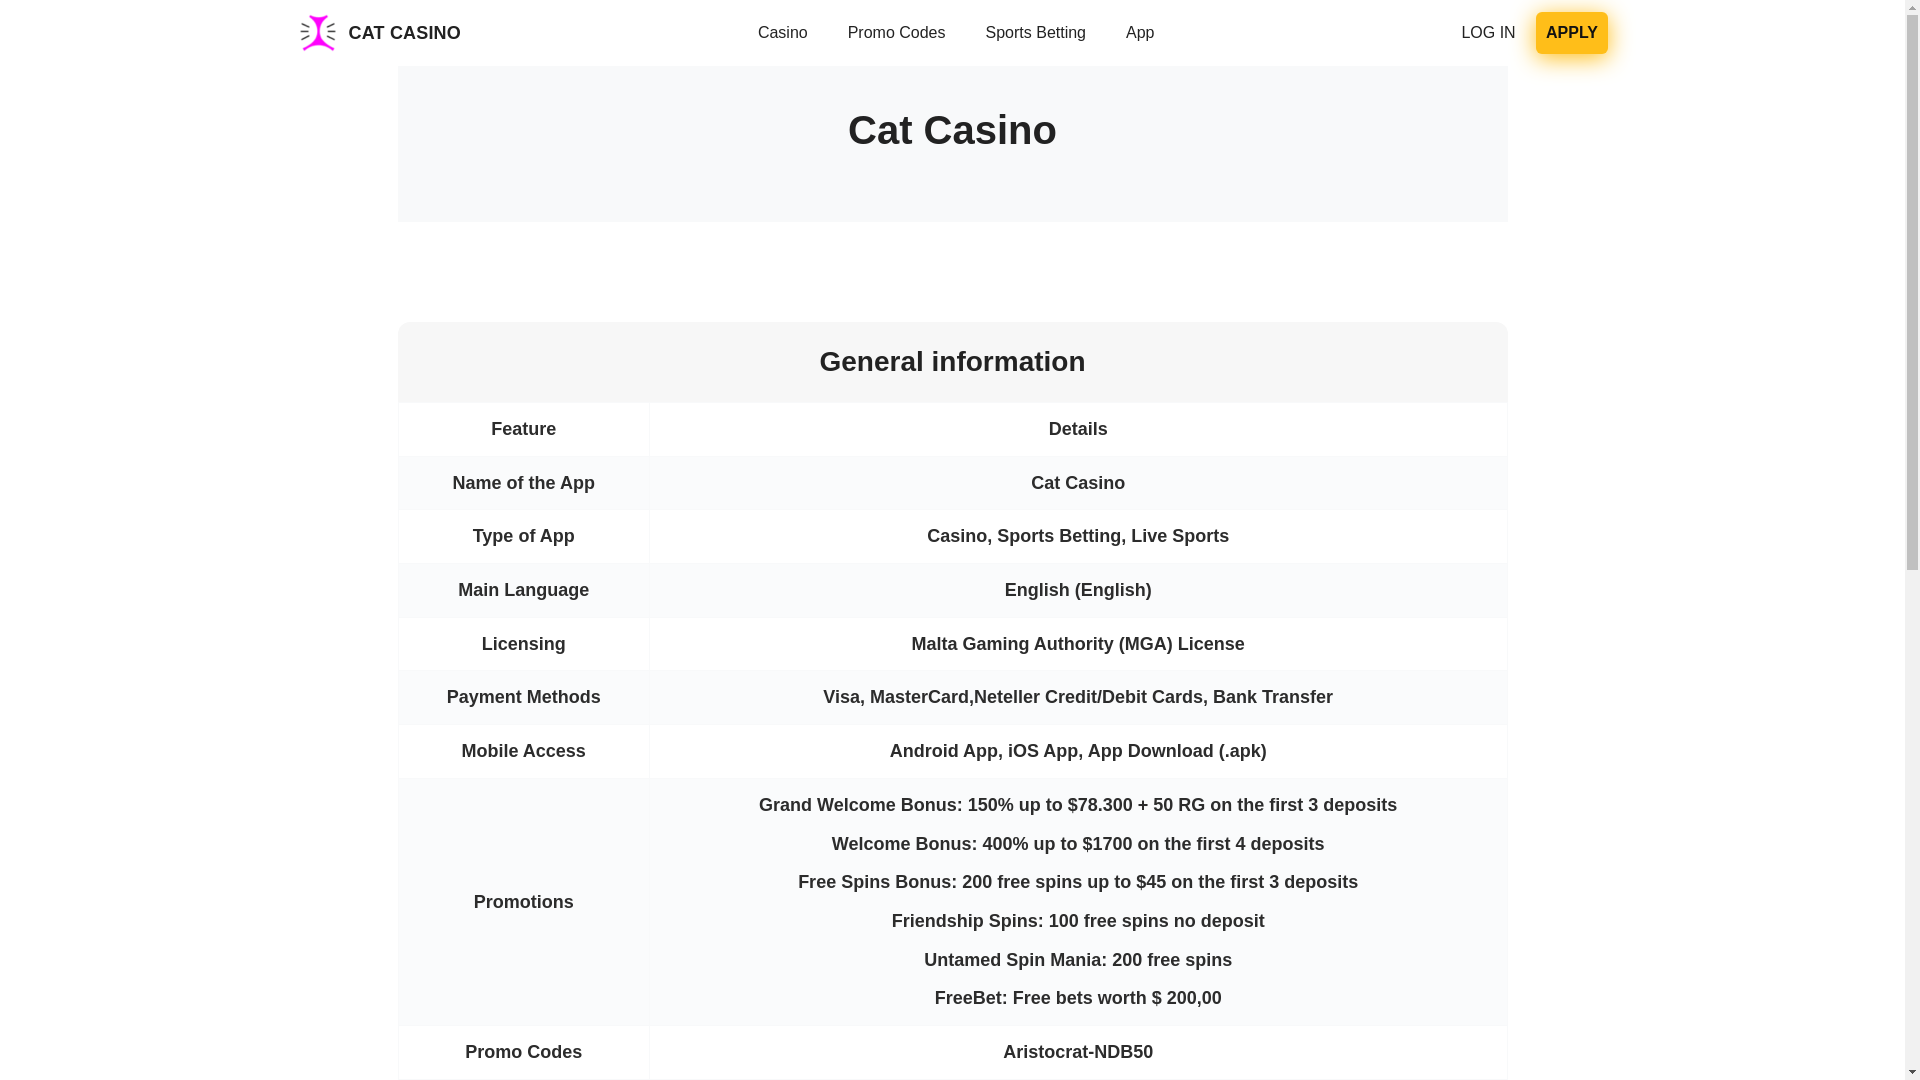Select the Aristocrat-NDB50 promo code cell
Image resolution: width=1920 pixels, height=1080 pixels.
coord(1077,1052)
